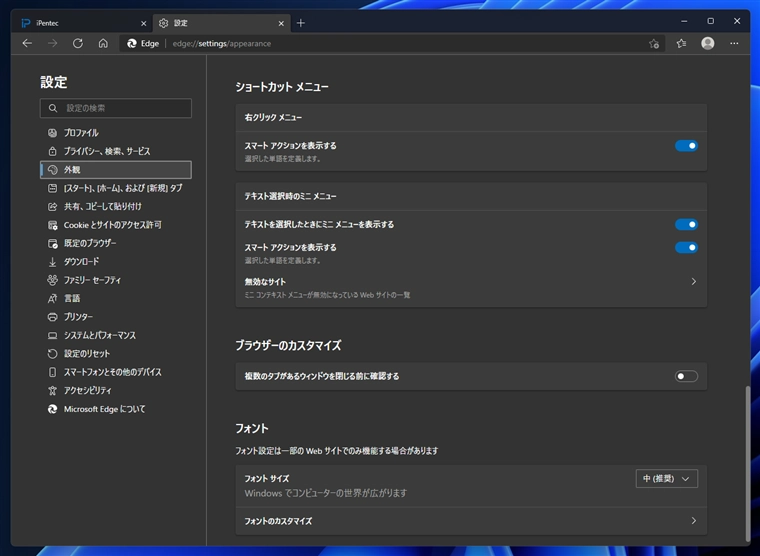
Task: Click the テキスト選択時のミニ メニュー label
Action: [290, 196]
